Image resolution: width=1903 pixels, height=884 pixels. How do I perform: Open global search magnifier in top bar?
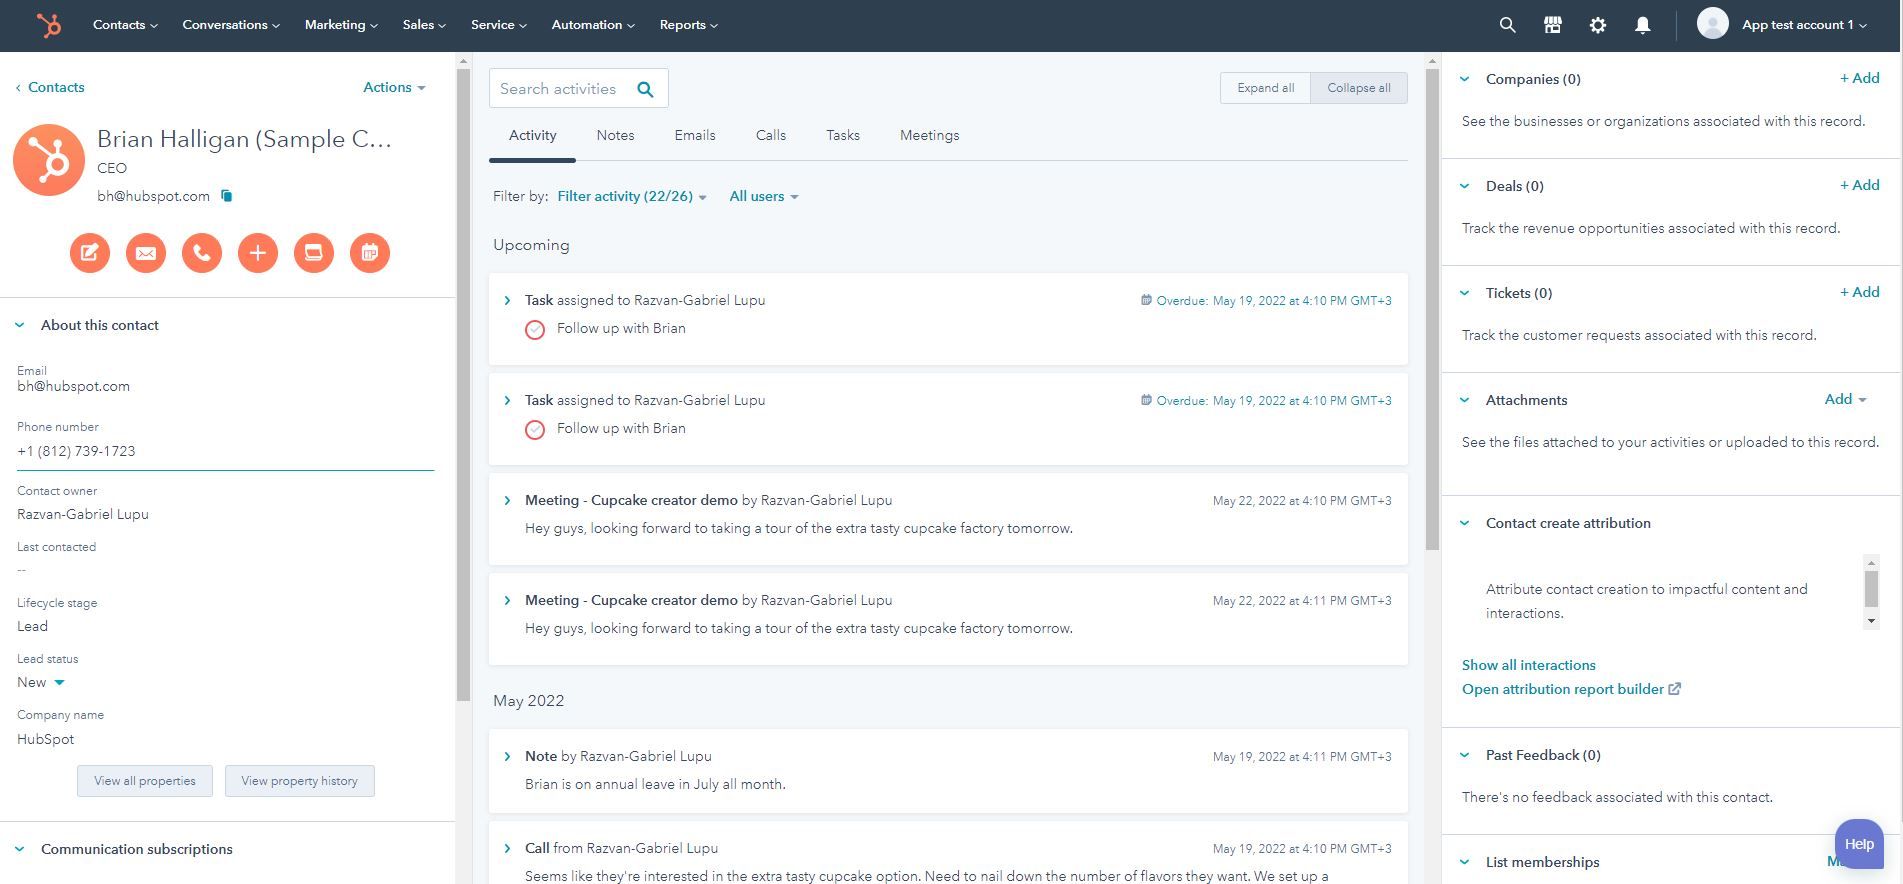coord(1507,25)
